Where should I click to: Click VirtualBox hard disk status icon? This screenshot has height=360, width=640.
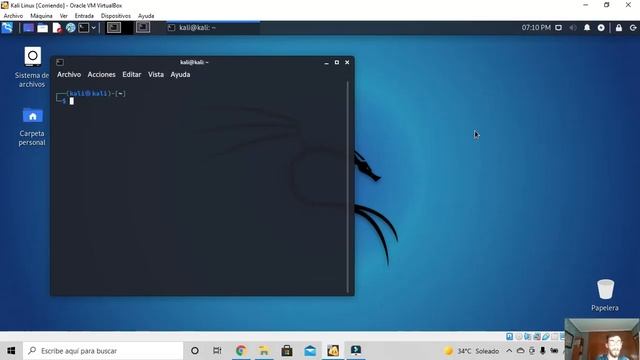(x=509, y=337)
